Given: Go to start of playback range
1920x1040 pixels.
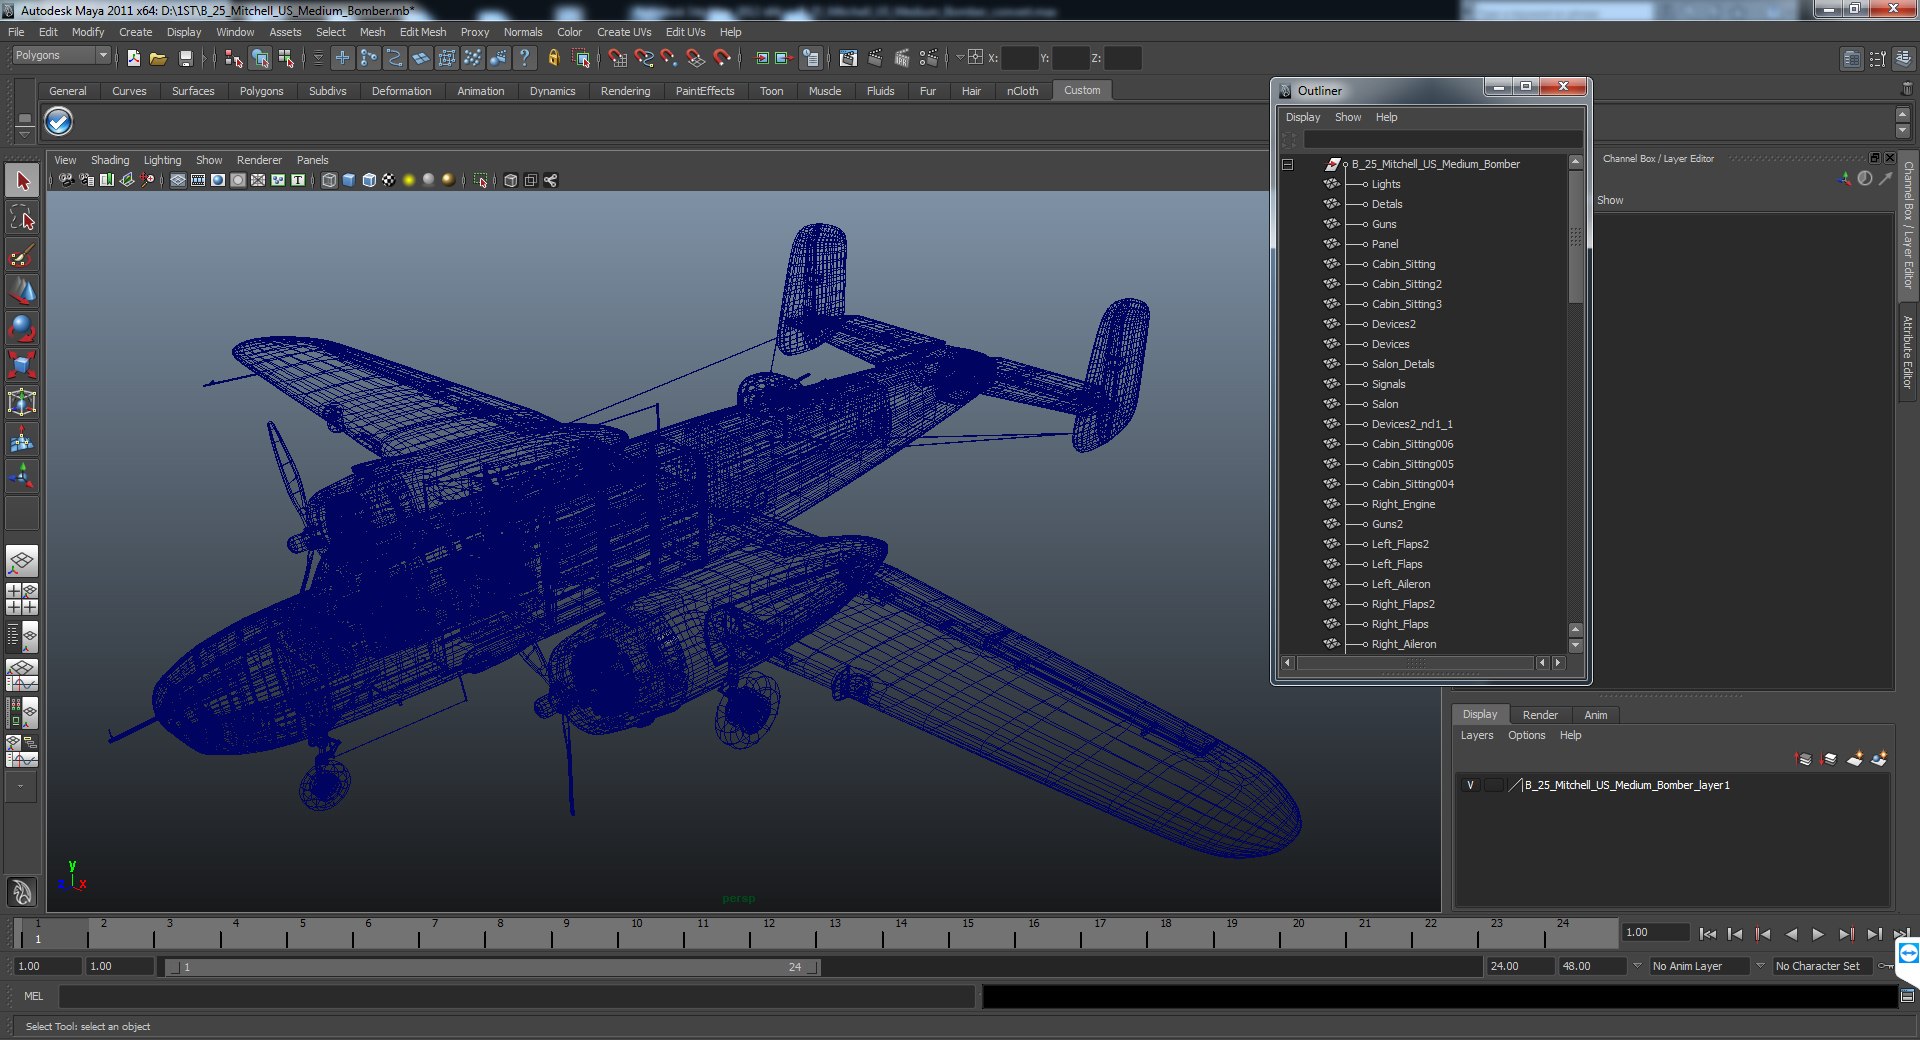Looking at the screenshot, I should coord(1707,934).
